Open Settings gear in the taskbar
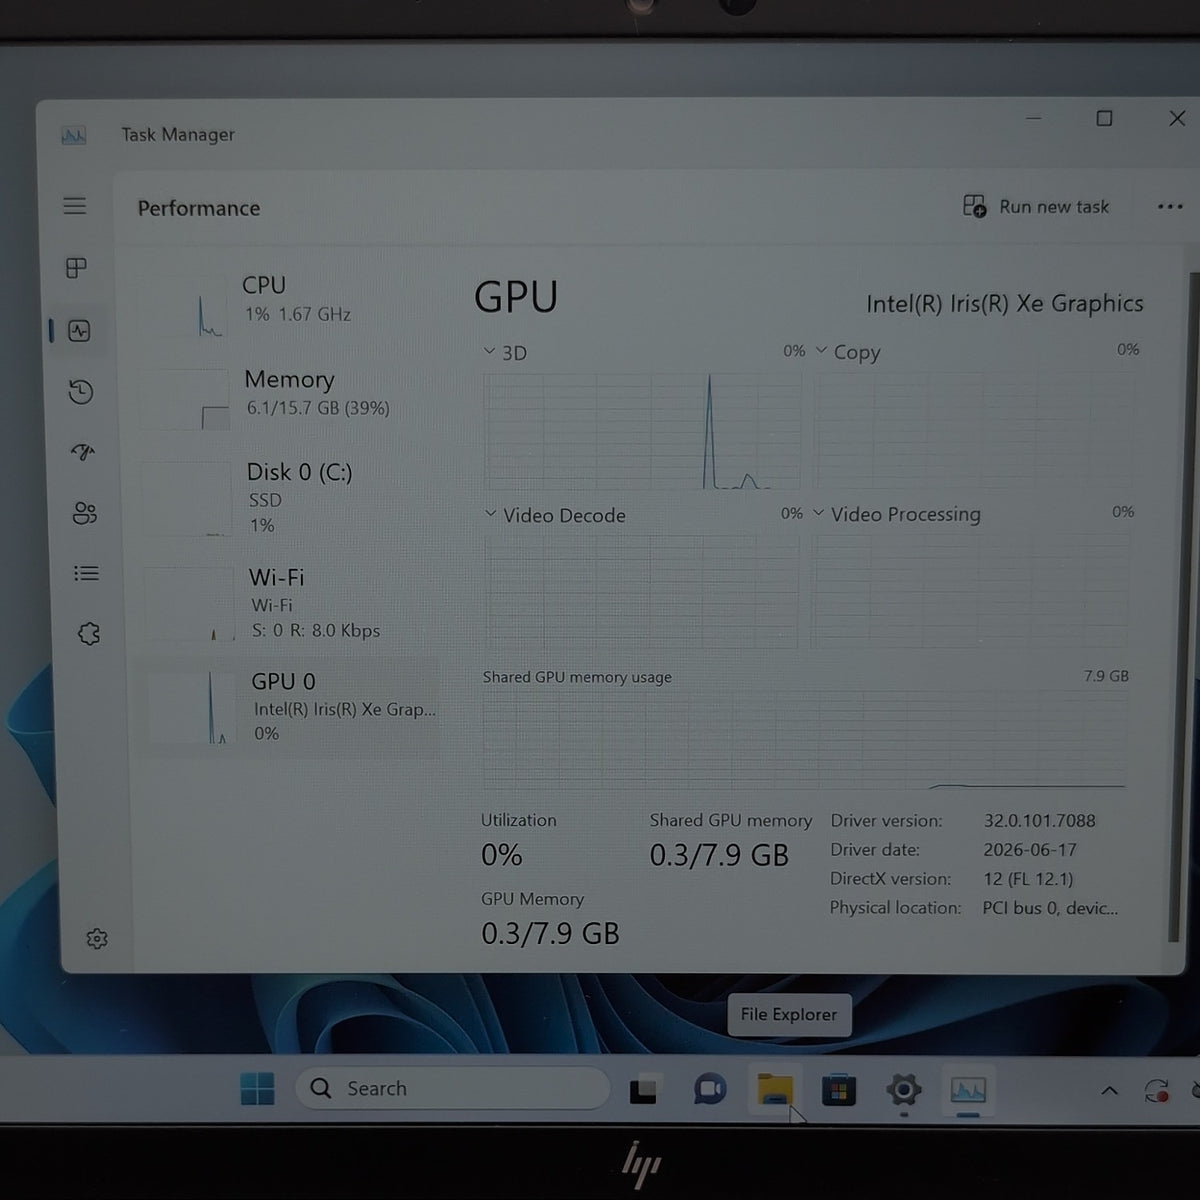1200x1200 pixels. [903, 1089]
